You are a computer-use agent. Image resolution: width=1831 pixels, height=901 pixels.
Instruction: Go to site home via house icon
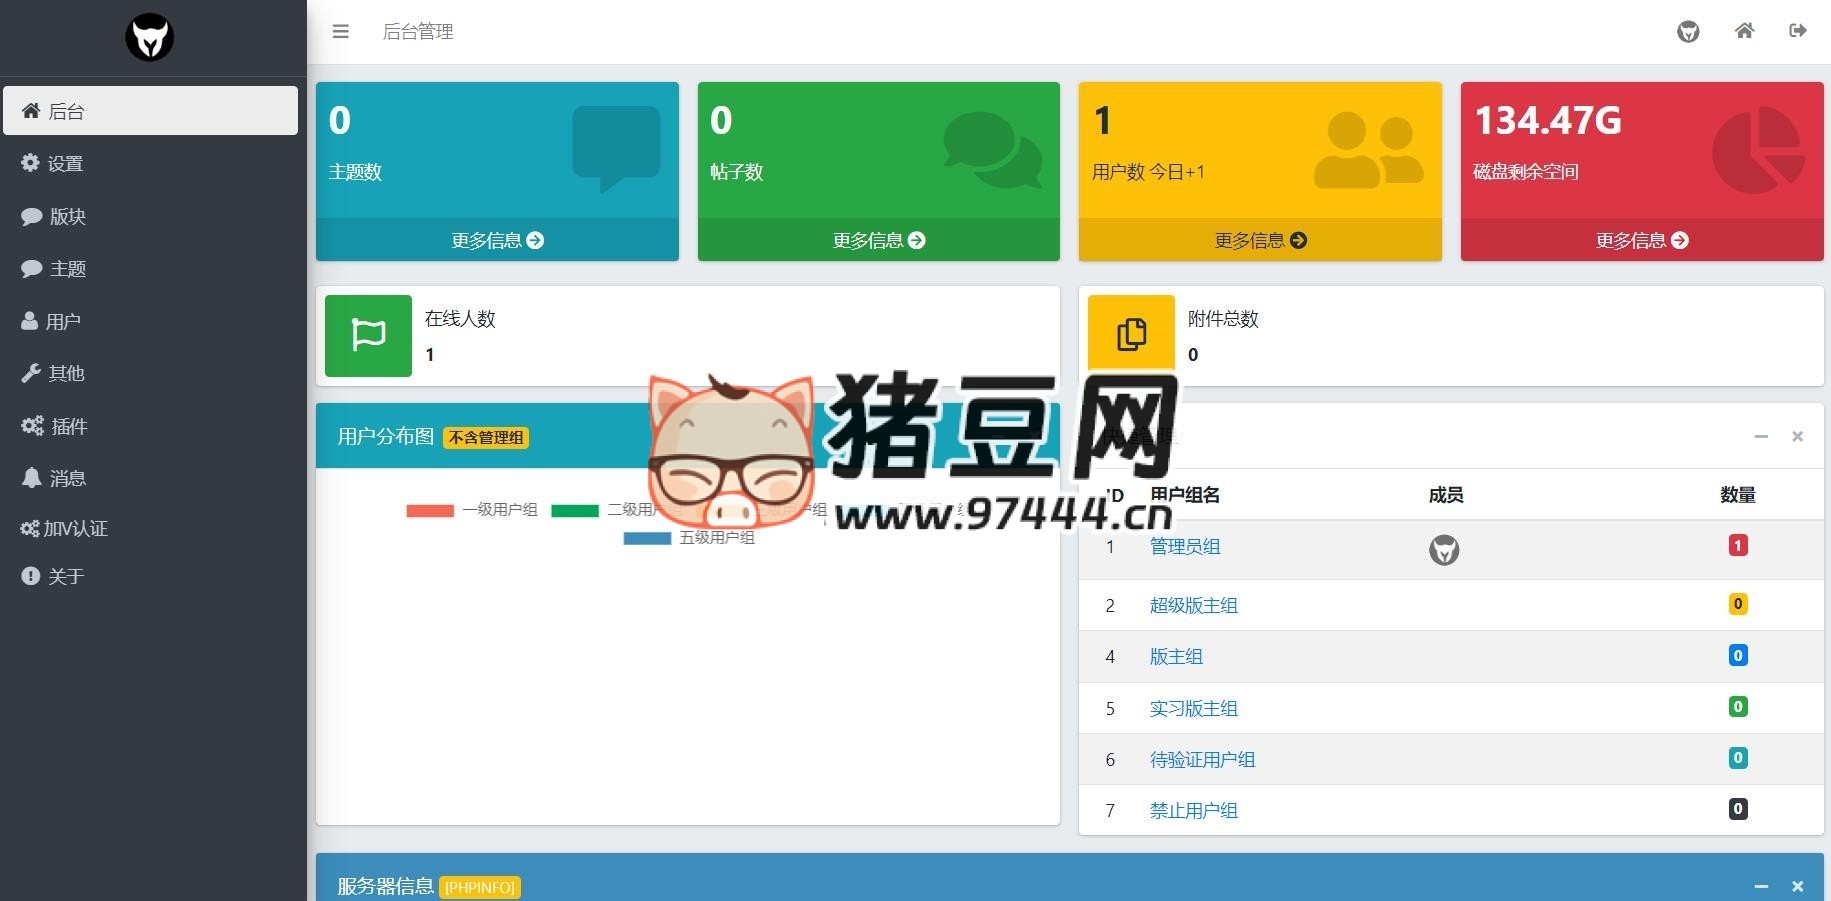(1744, 31)
